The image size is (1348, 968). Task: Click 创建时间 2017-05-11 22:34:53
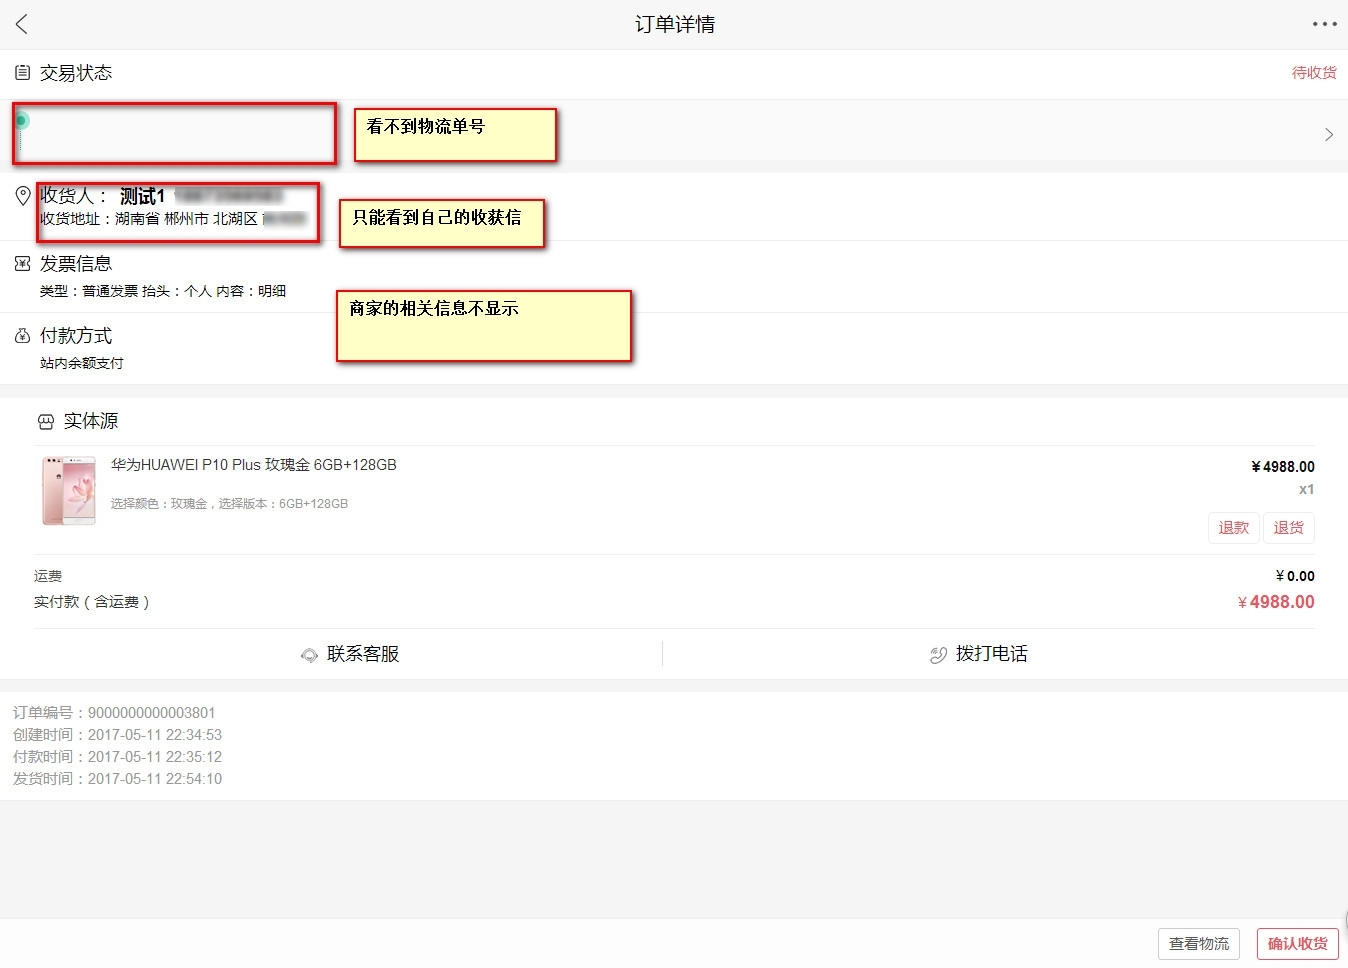click(x=117, y=735)
